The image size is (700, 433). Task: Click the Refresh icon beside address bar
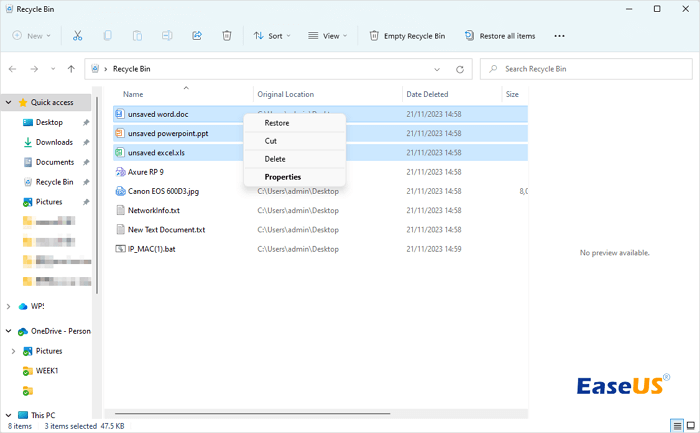pyautogui.click(x=460, y=69)
